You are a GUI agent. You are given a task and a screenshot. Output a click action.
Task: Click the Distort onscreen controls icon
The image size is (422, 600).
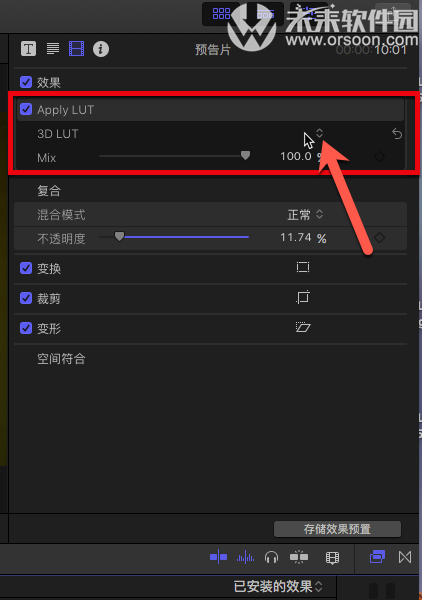(303, 327)
